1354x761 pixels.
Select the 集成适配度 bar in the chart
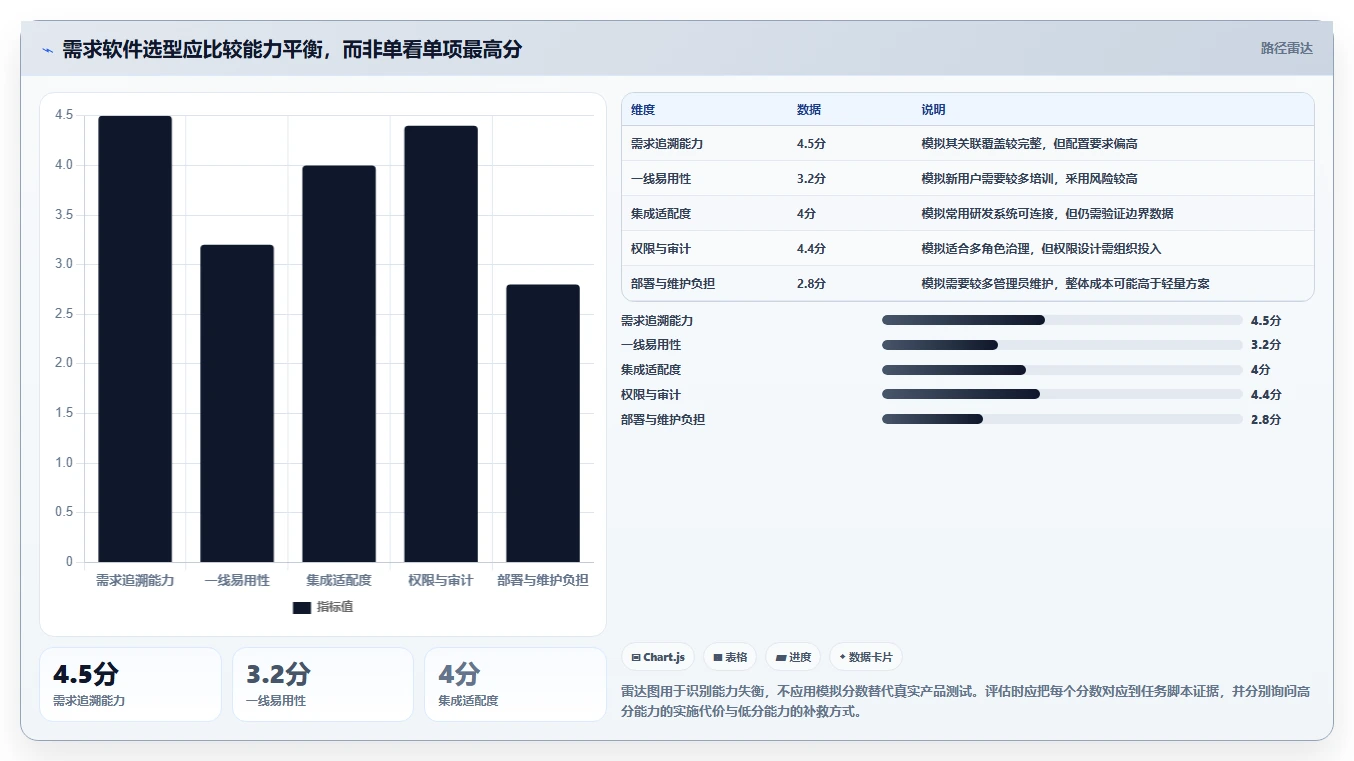pyautogui.click(x=339, y=364)
